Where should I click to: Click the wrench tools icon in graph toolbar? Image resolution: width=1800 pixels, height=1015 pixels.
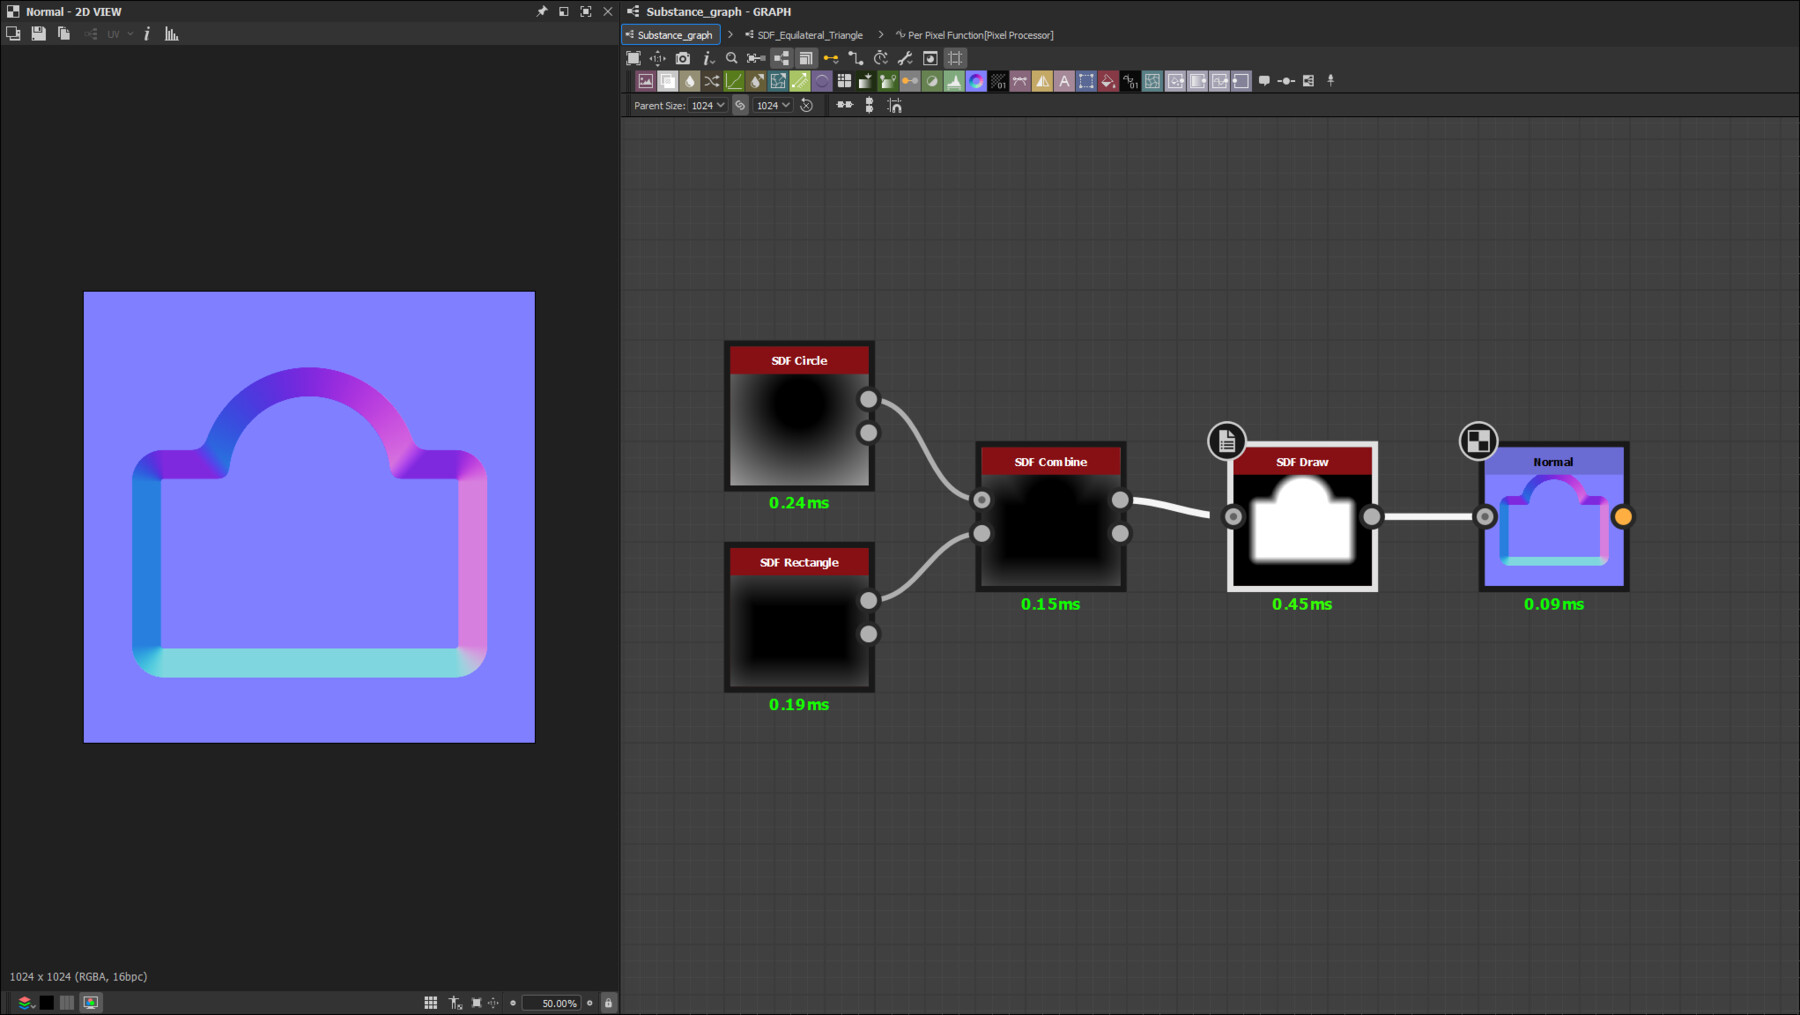tap(905, 58)
